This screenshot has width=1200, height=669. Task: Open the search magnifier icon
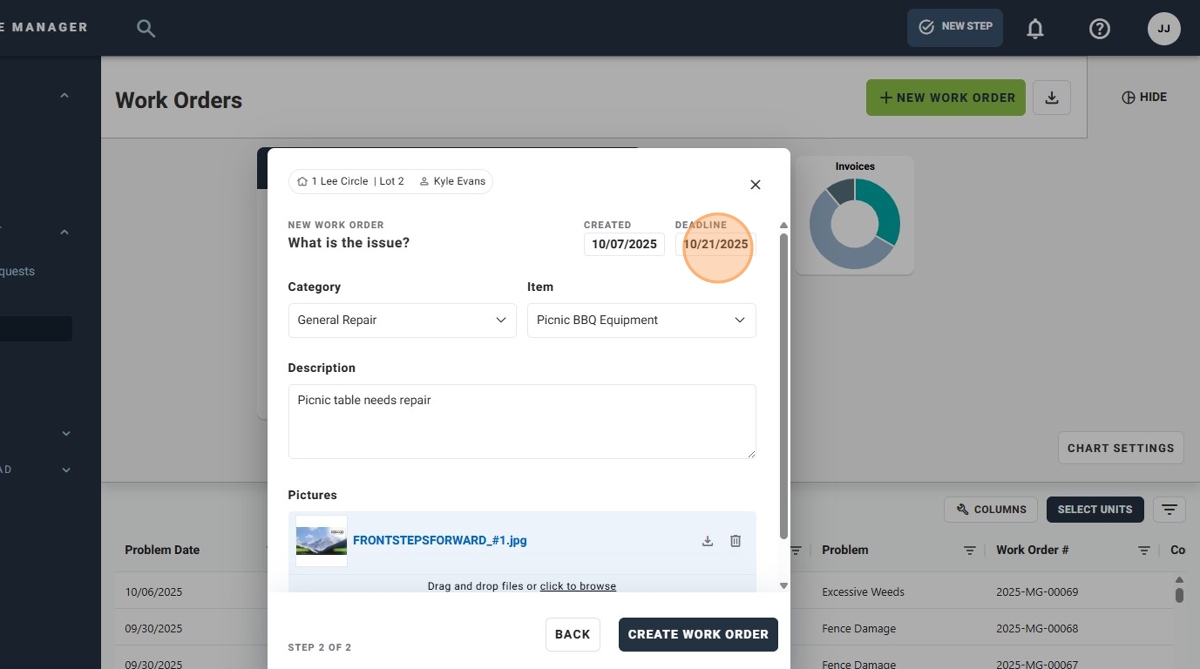146,28
